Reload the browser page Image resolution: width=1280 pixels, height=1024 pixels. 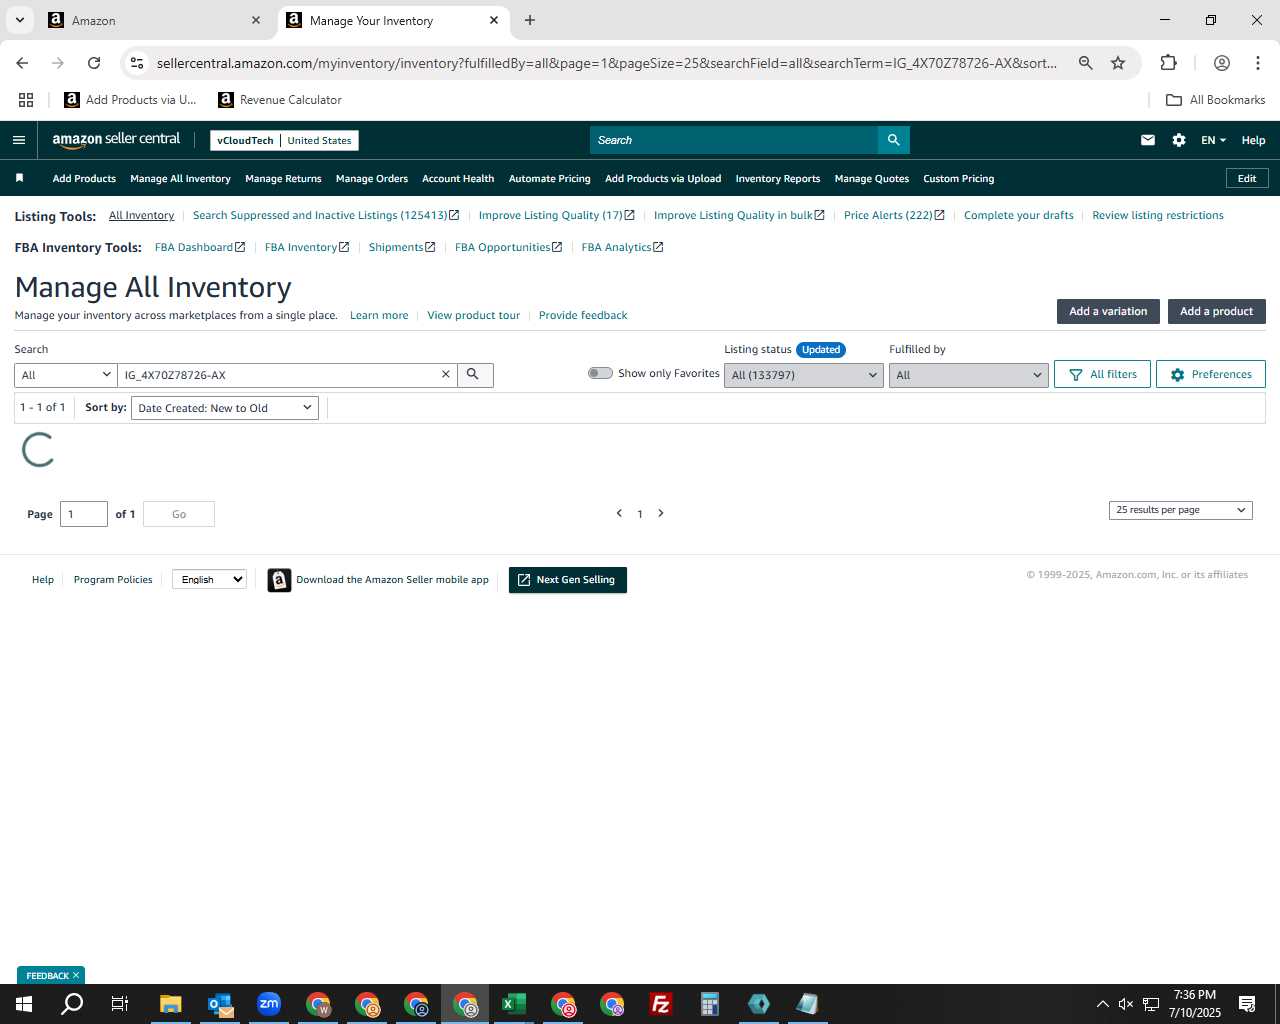(x=94, y=63)
